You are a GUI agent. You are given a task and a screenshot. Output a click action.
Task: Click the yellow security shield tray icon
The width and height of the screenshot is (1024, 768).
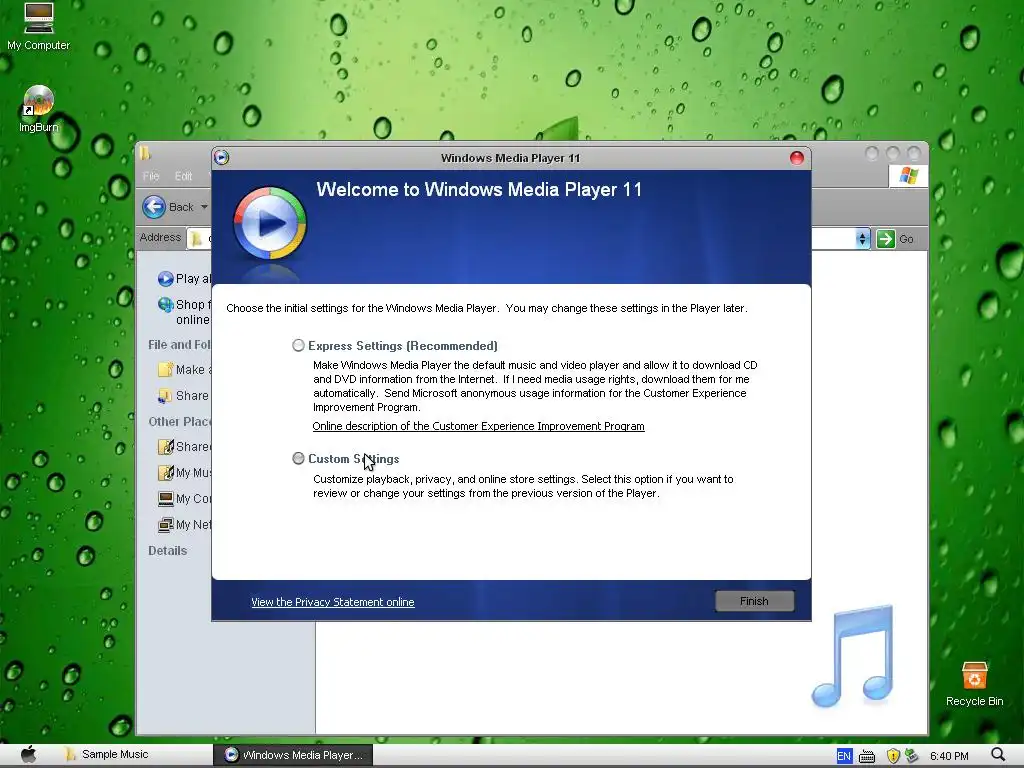893,756
